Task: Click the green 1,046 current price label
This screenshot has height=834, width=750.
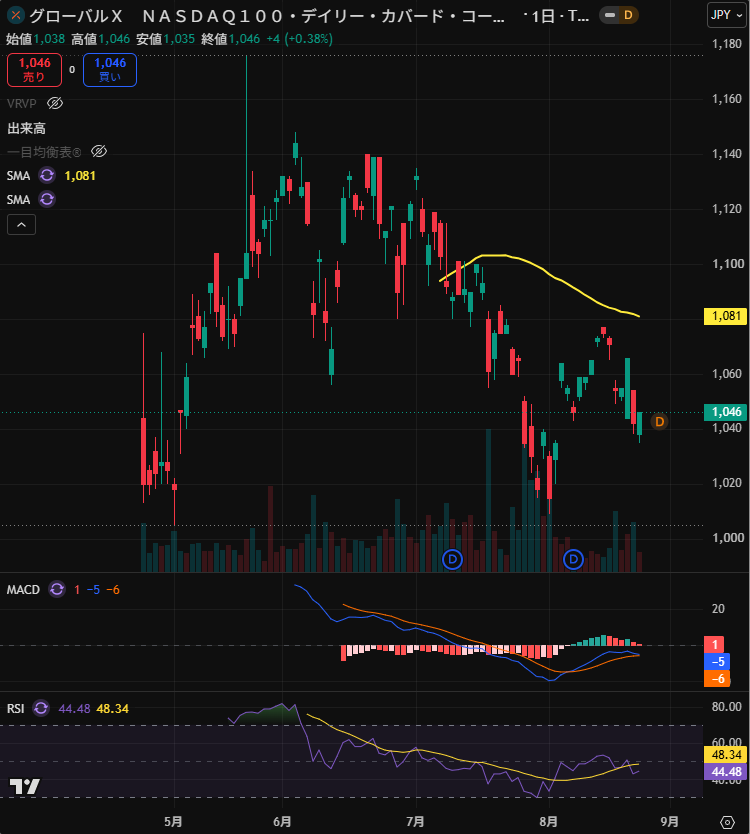Action: coord(726,412)
